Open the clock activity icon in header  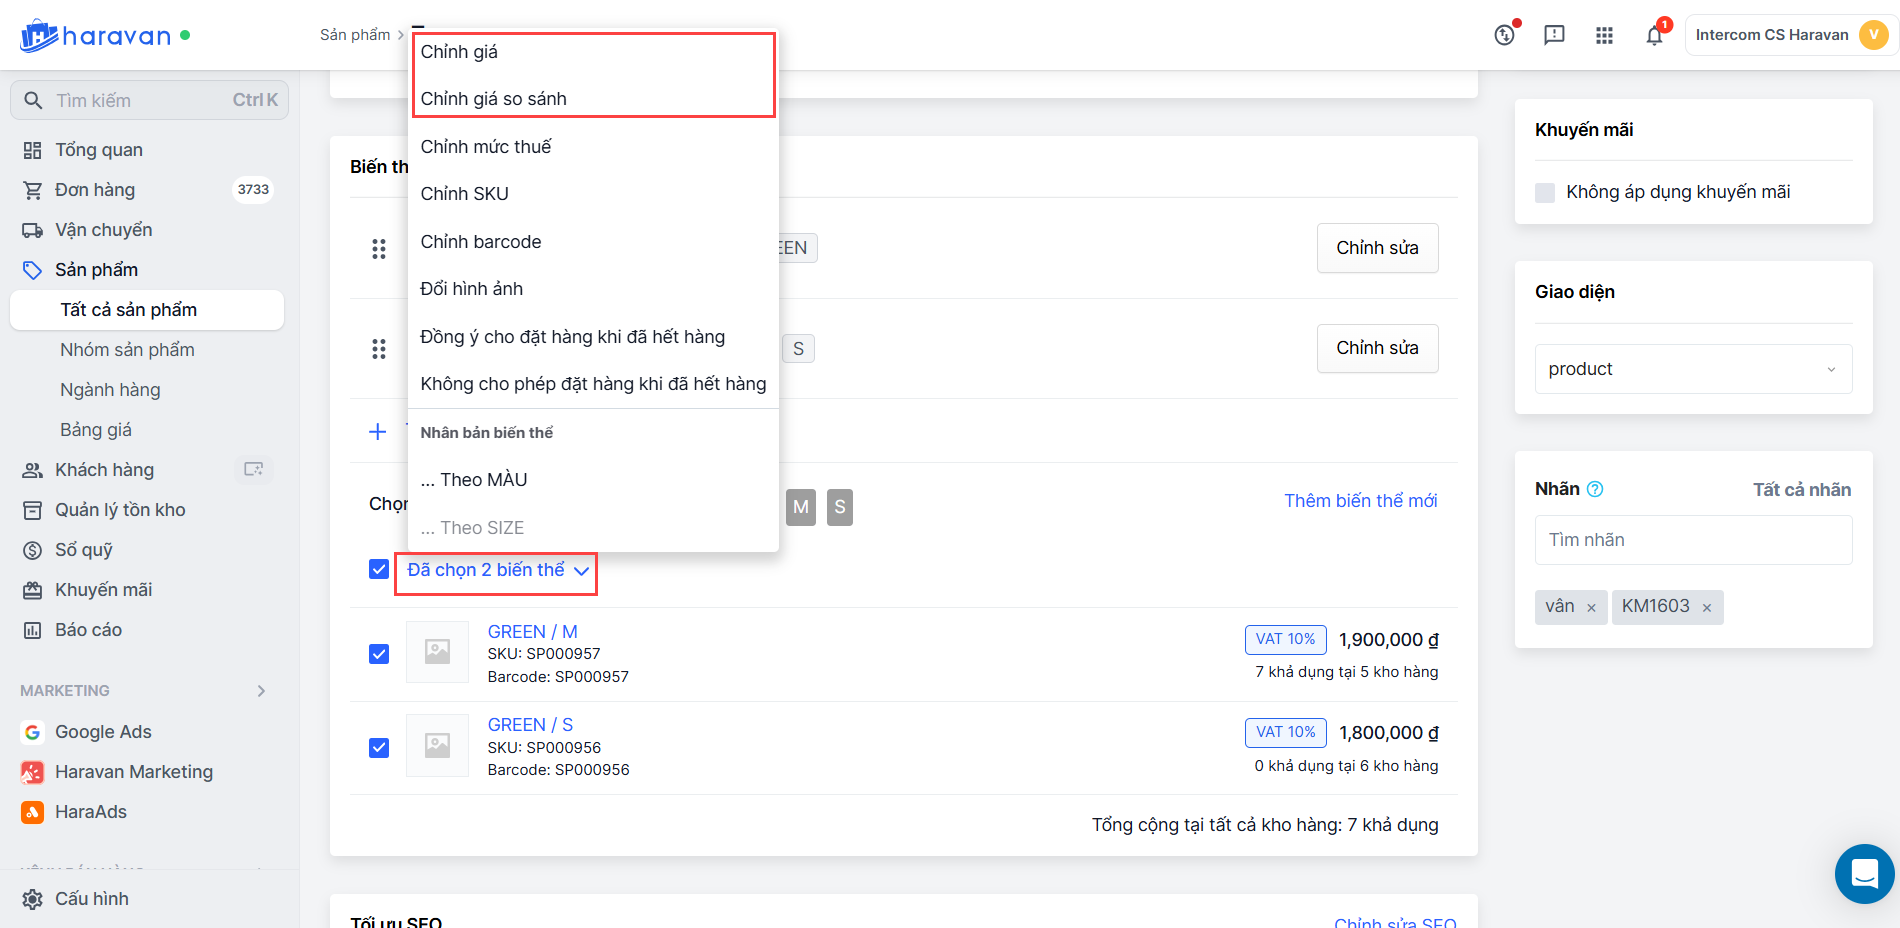tap(1505, 35)
